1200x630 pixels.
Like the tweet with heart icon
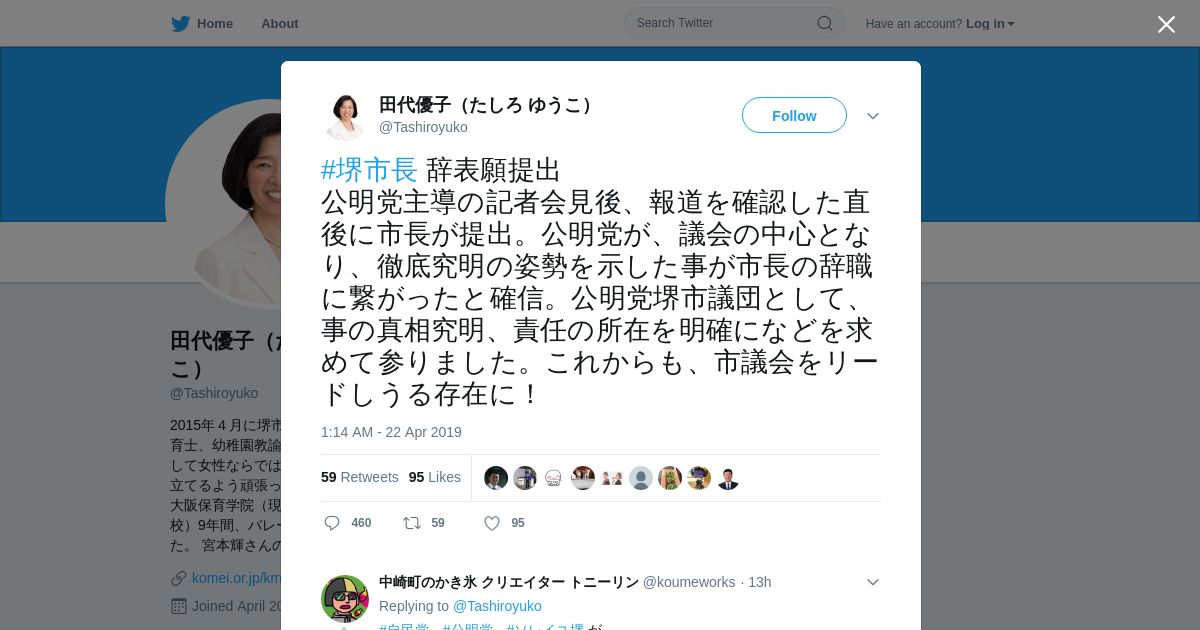492,523
